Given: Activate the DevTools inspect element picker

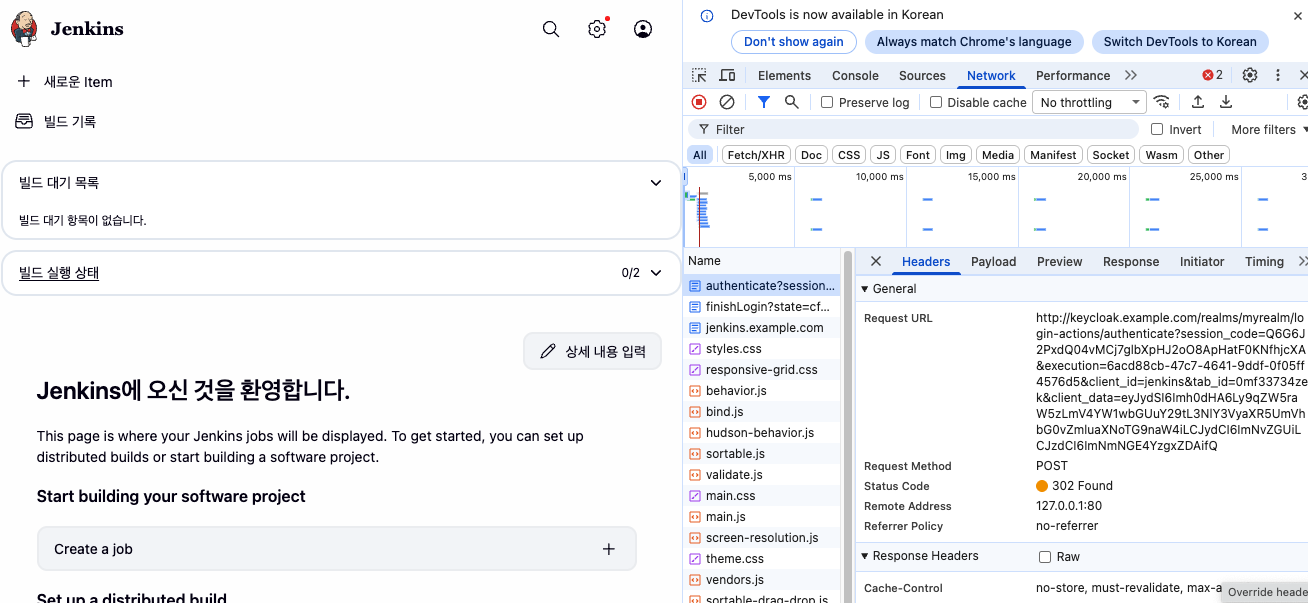Looking at the screenshot, I should tap(699, 75).
